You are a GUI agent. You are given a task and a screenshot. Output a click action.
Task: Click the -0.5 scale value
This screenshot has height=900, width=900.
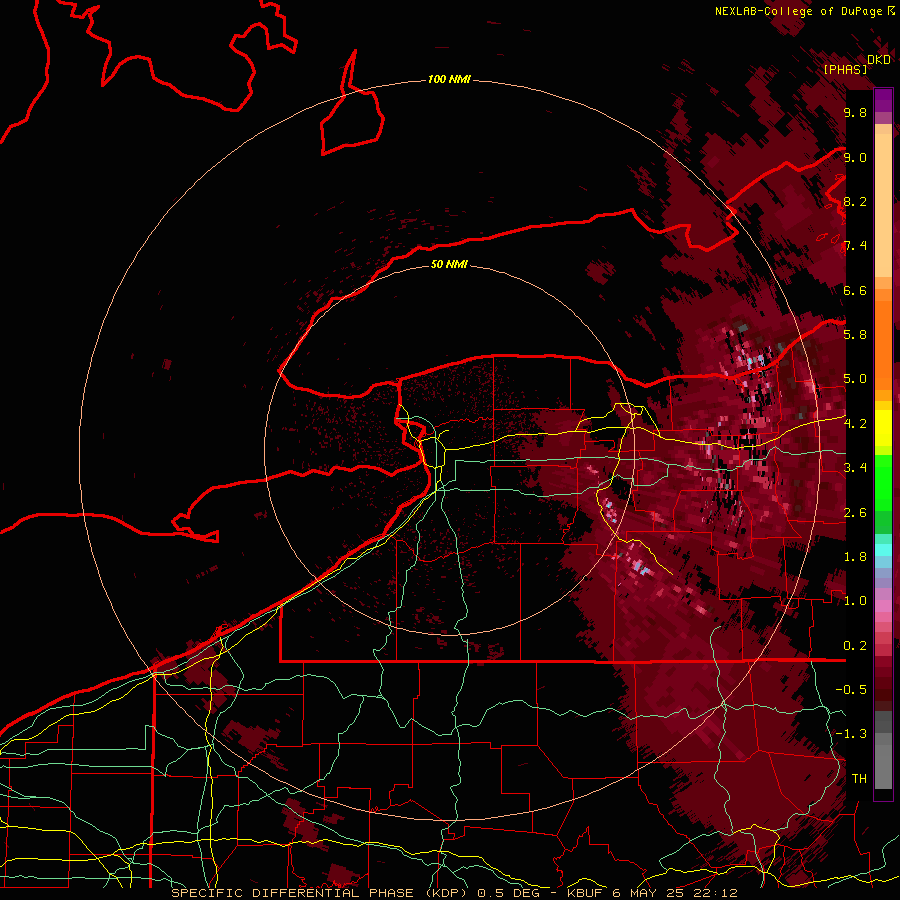pyautogui.click(x=851, y=689)
